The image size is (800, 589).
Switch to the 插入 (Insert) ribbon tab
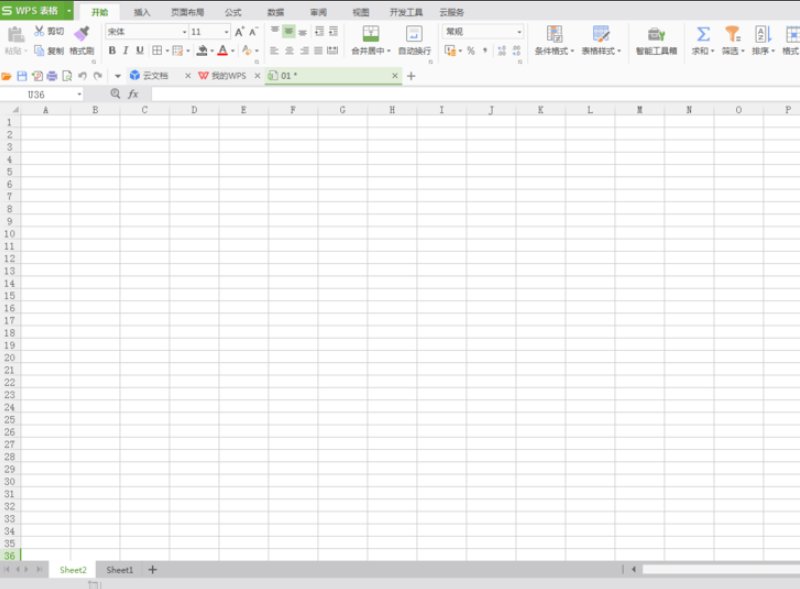(x=142, y=12)
